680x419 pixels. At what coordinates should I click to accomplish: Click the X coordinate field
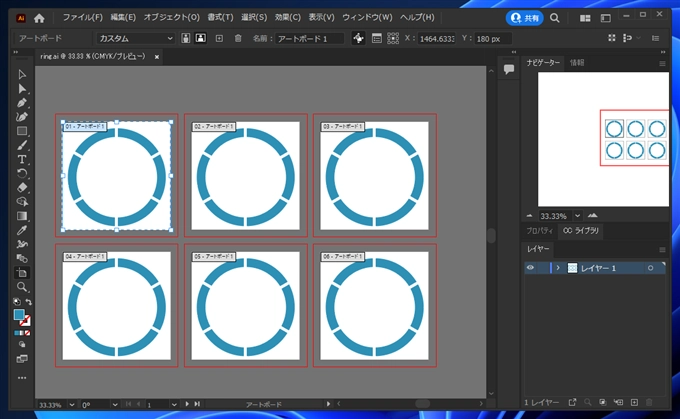pos(437,39)
